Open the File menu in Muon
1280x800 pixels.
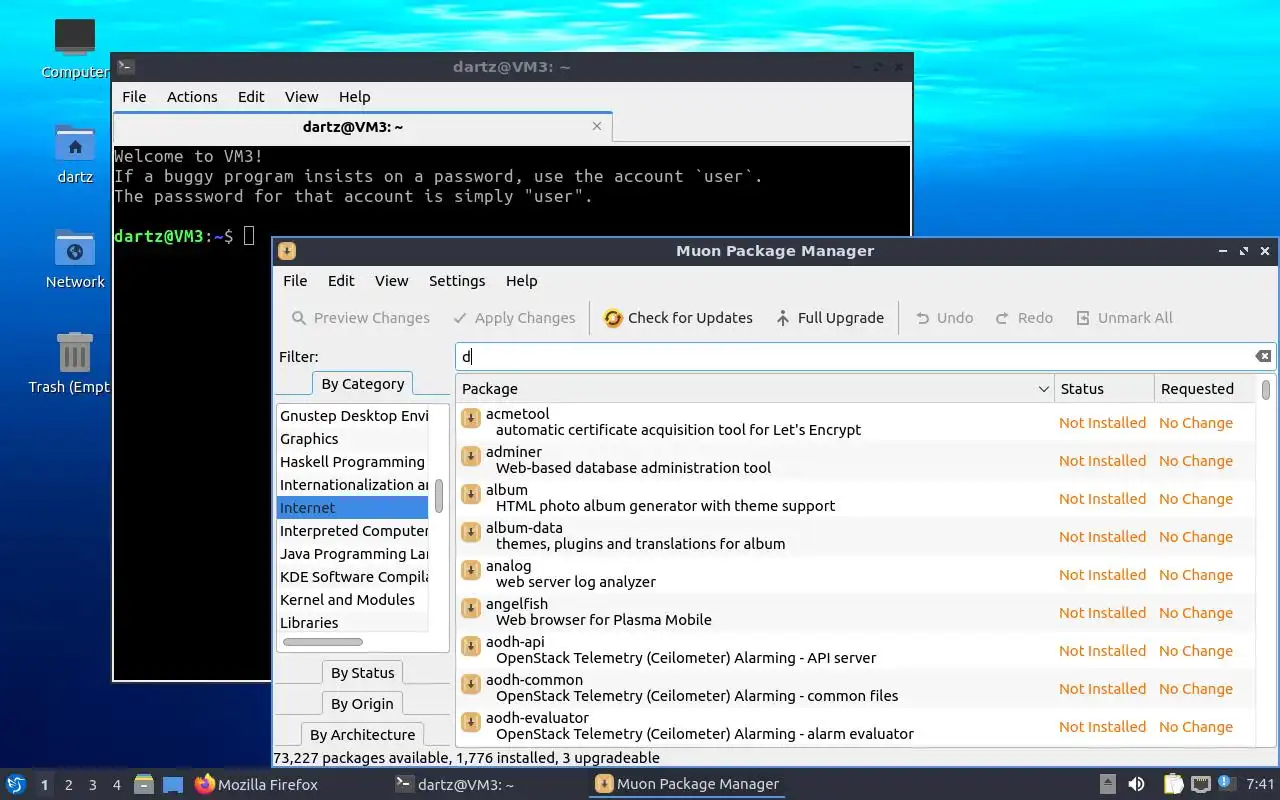tap(295, 281)
